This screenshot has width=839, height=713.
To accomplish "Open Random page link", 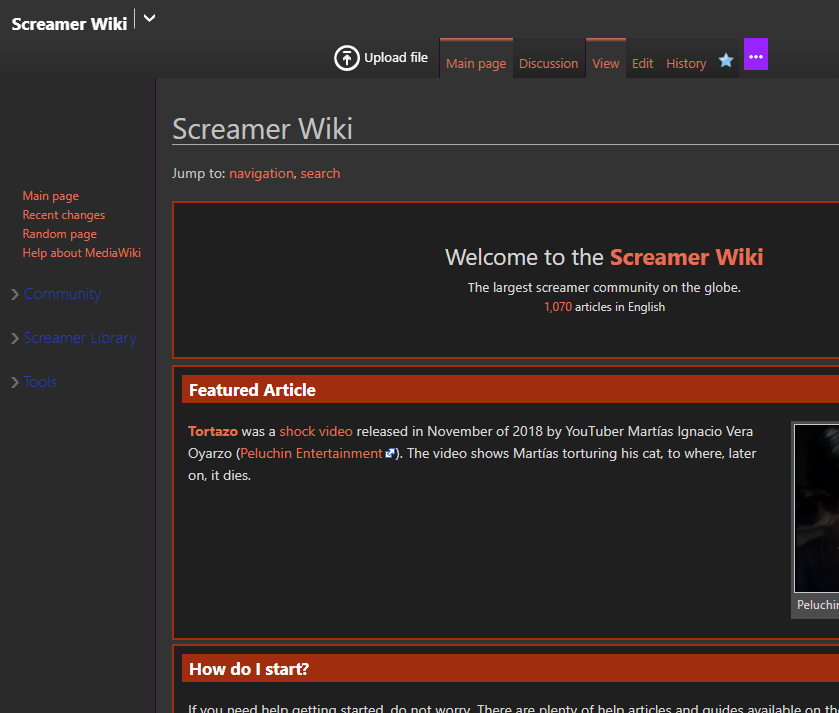I will coord(59,234).
